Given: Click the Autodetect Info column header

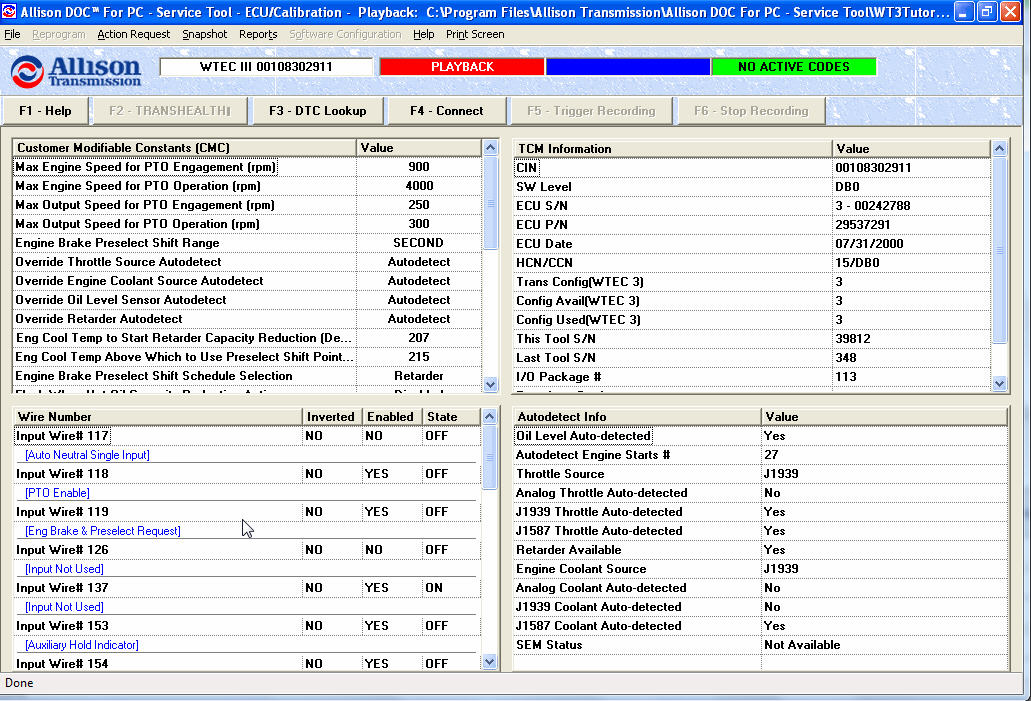Looking at the screenshot, I should coord(638,417).
